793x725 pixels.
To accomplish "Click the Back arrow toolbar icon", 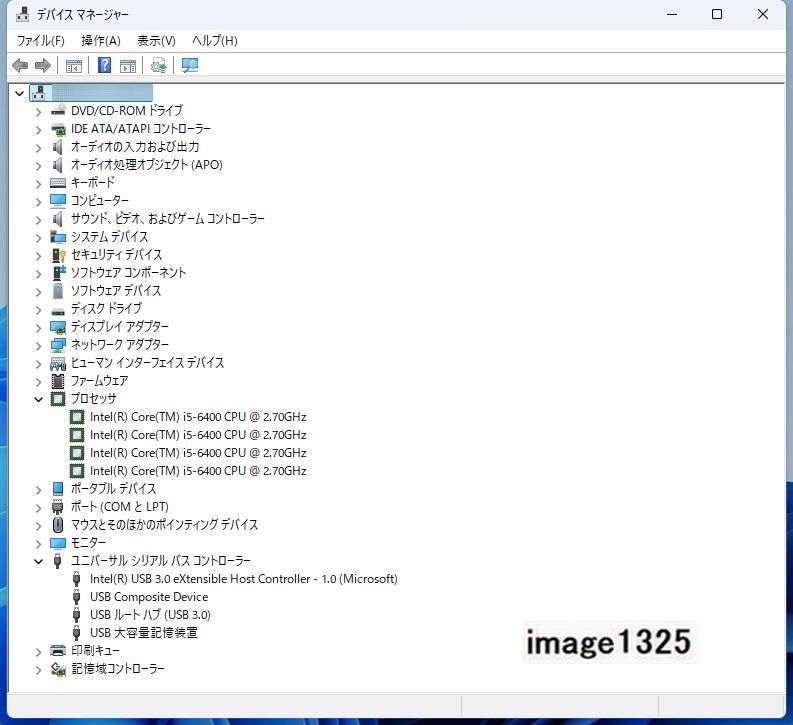I will pyautogui.click(x=20, y=65).
